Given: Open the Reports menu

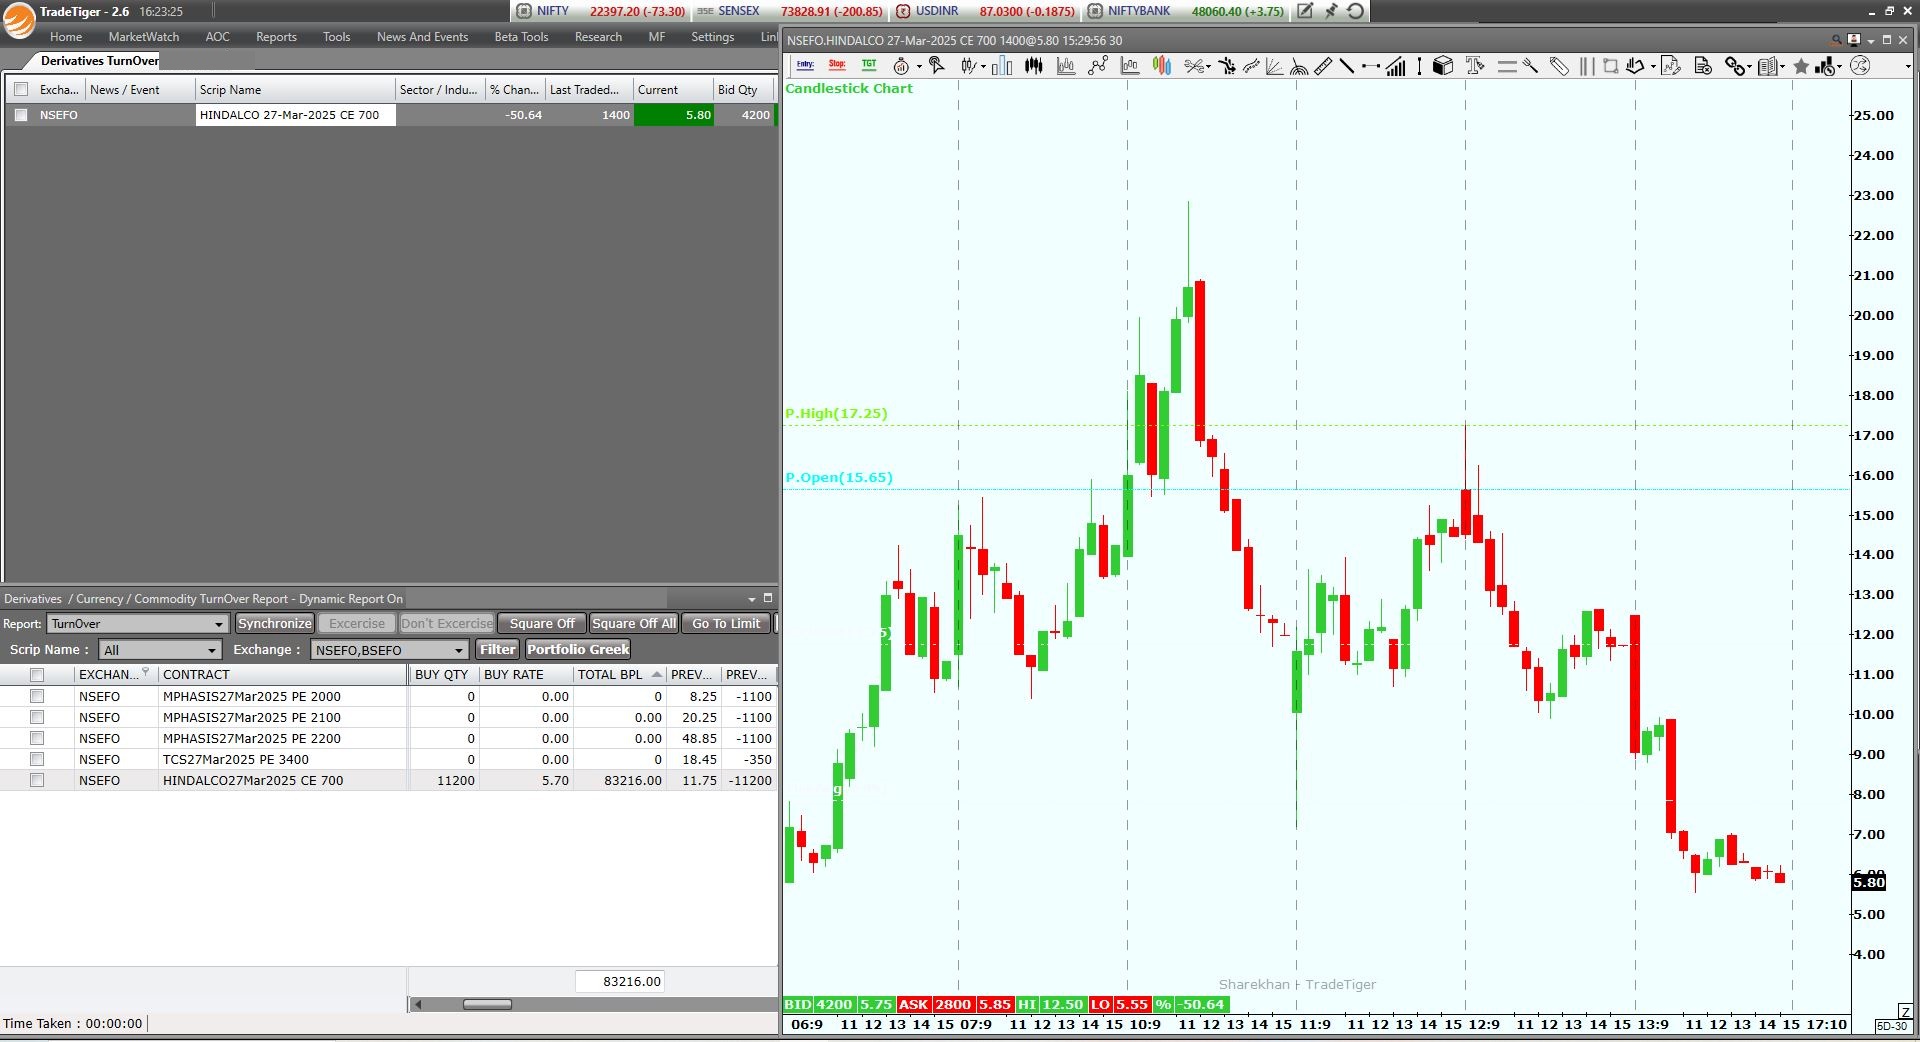Looking at the screenshot, I should [x=276, y=37].
